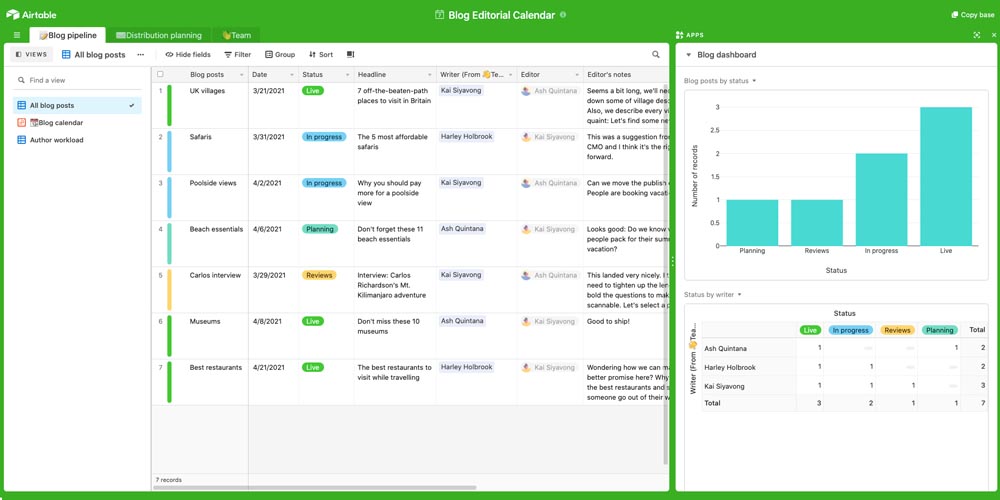Click the Planning bar in status chart
This screenshot has width=1000, height=500.
coord(752,223)
